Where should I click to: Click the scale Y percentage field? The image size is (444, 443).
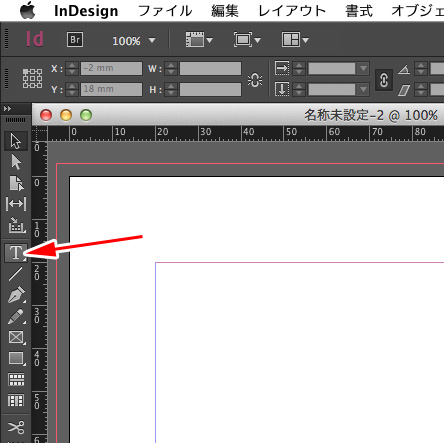pos(332,89)
